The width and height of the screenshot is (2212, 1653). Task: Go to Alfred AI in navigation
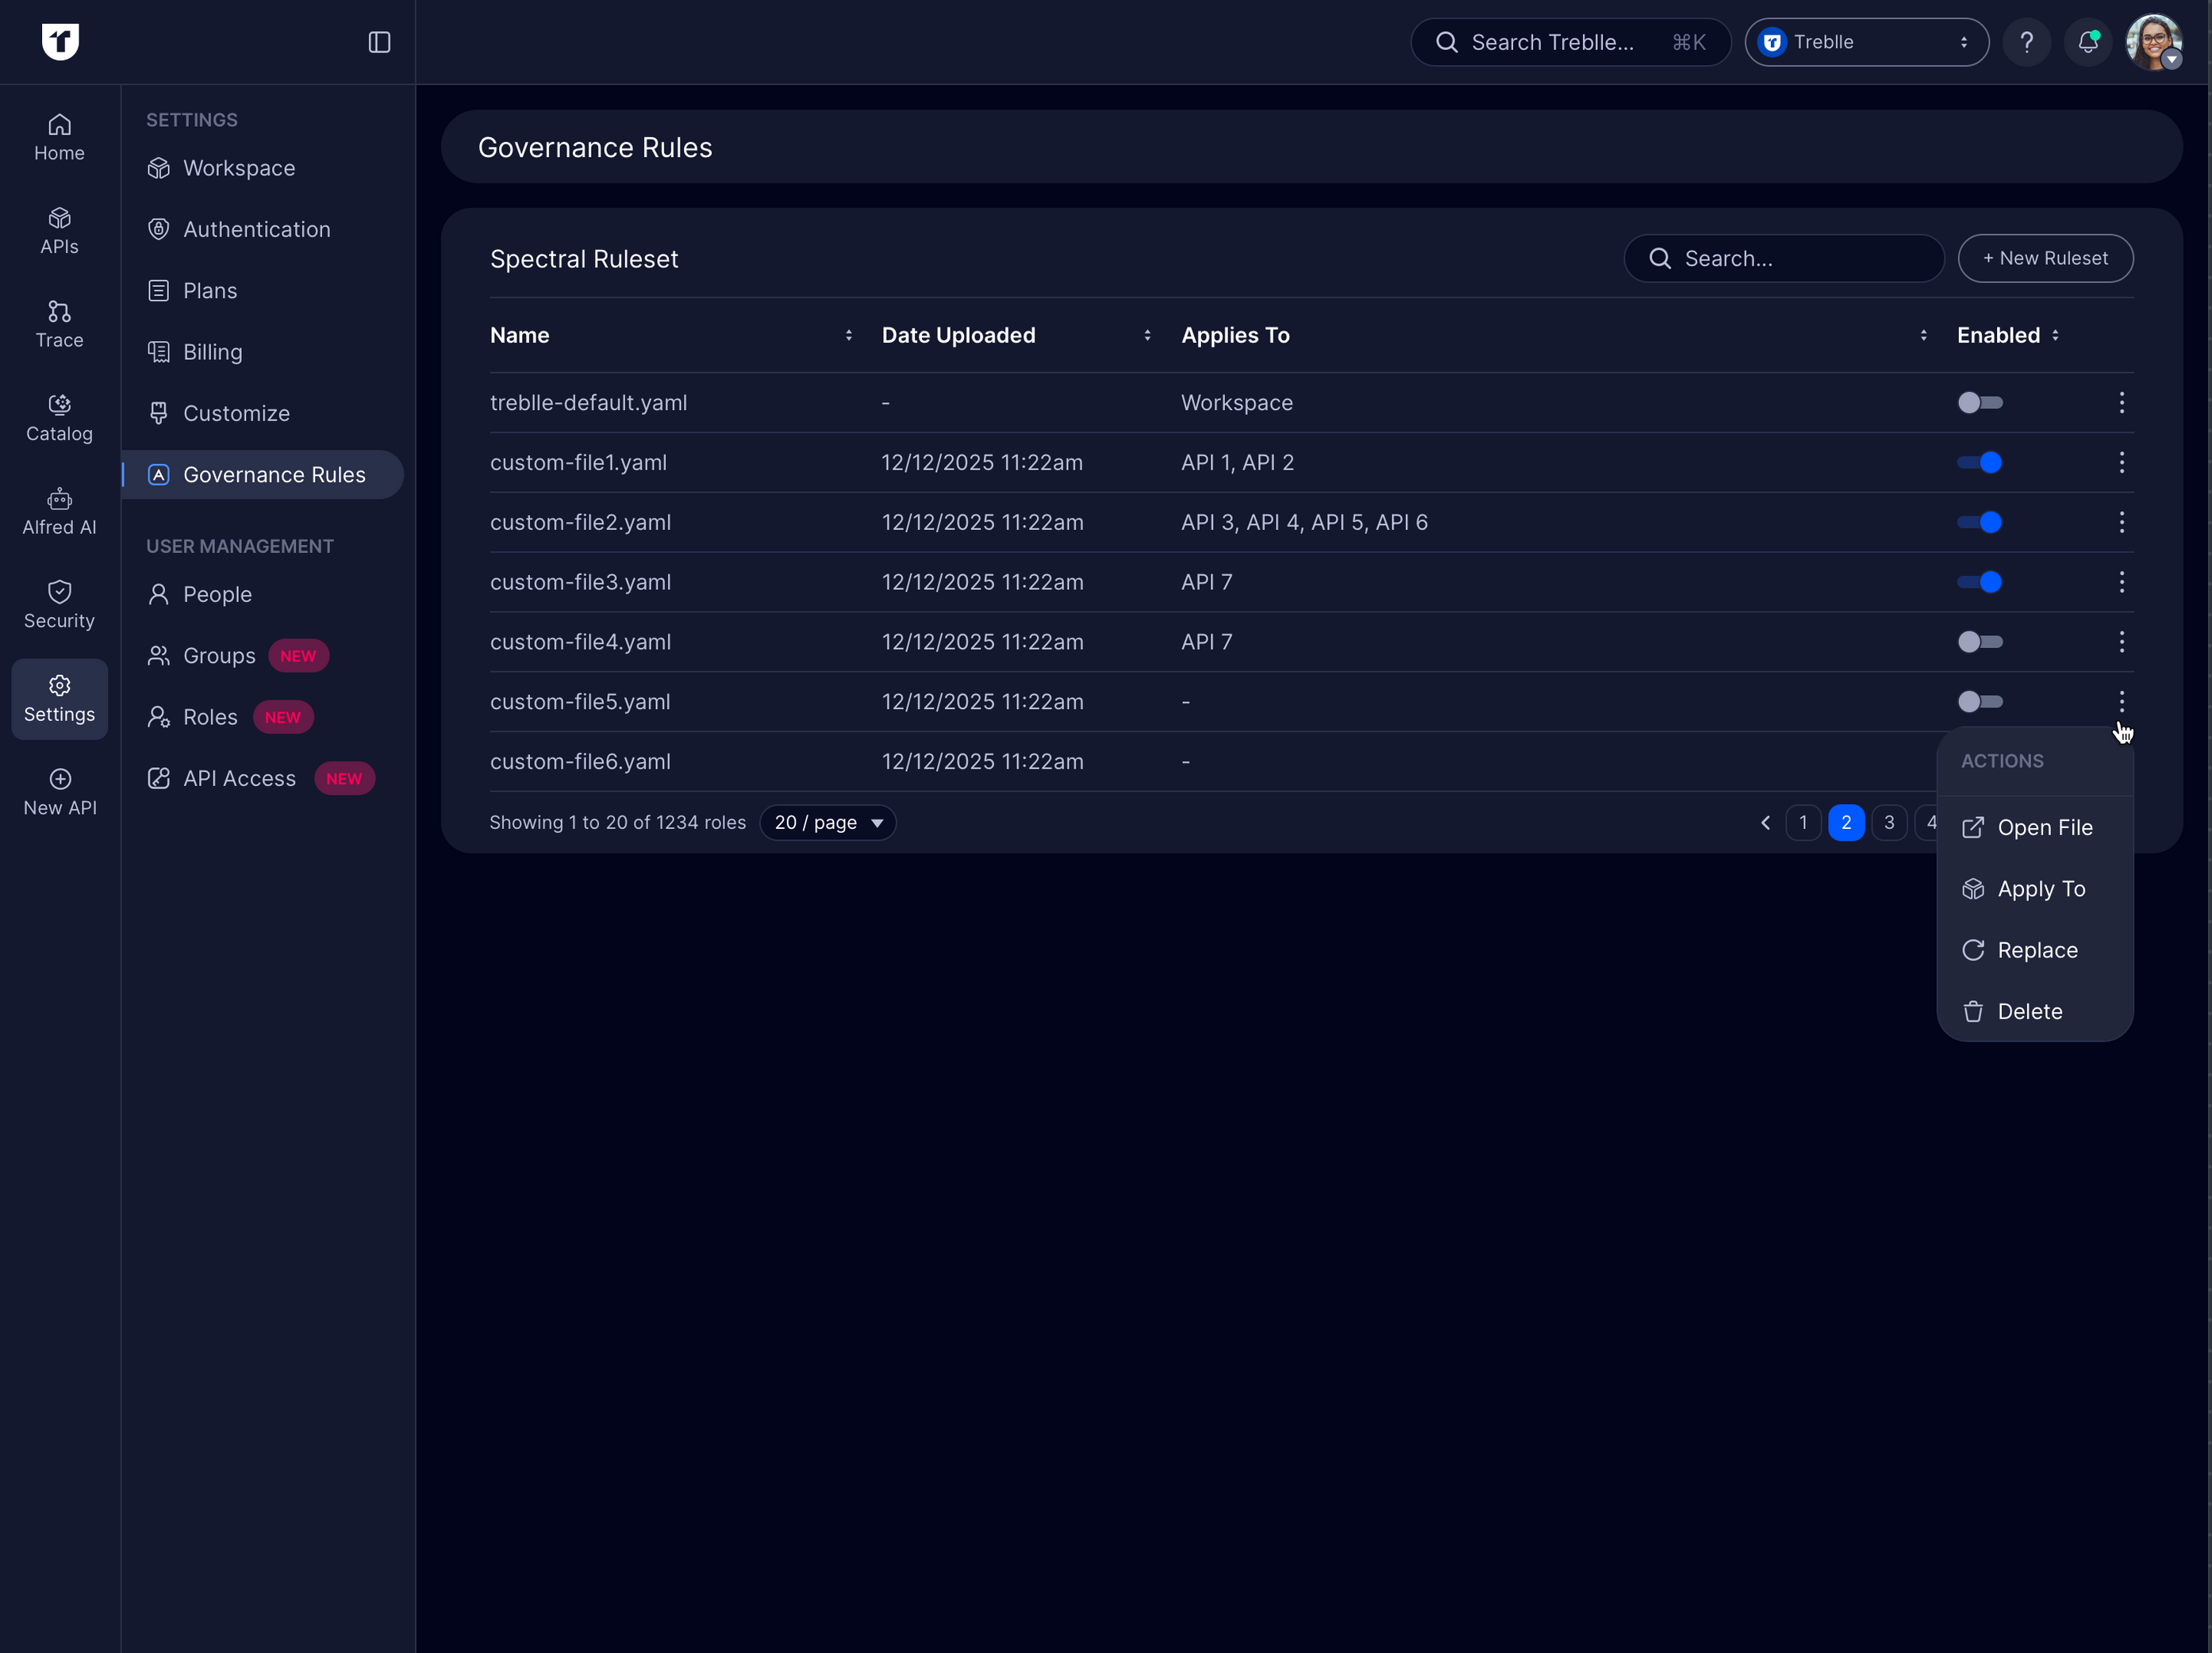[59, 512]
